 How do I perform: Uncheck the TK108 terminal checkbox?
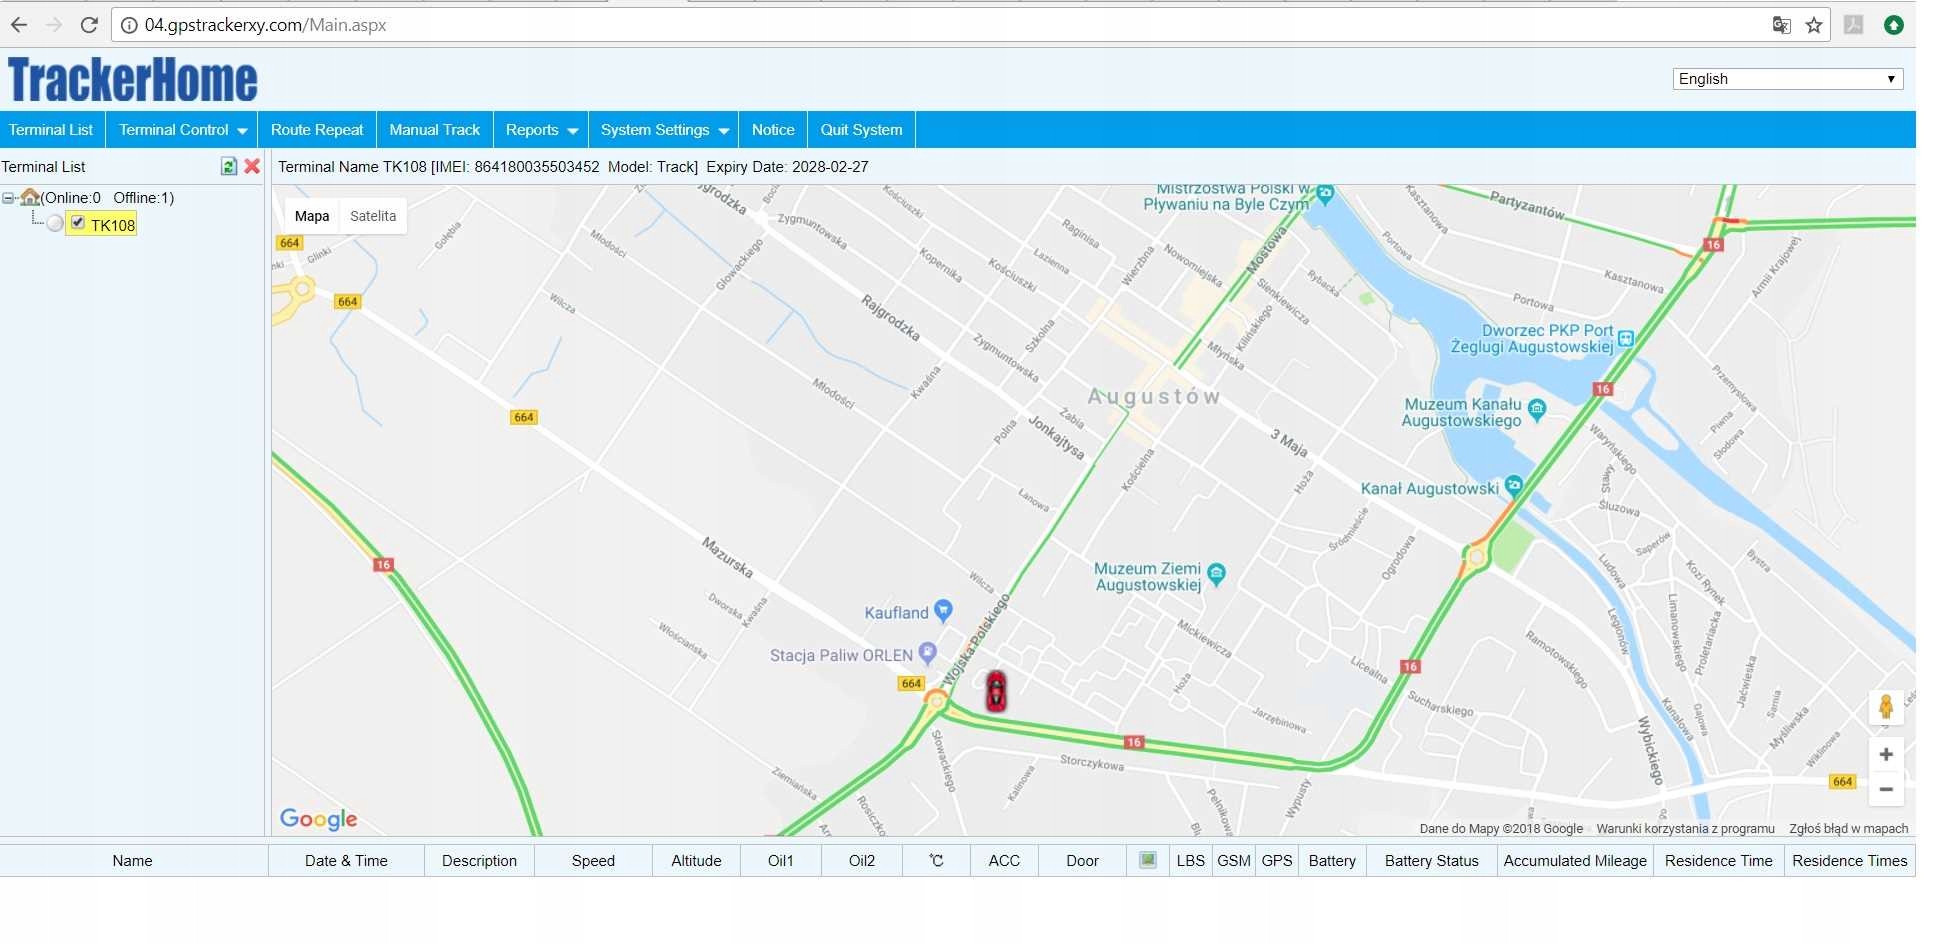77,223
